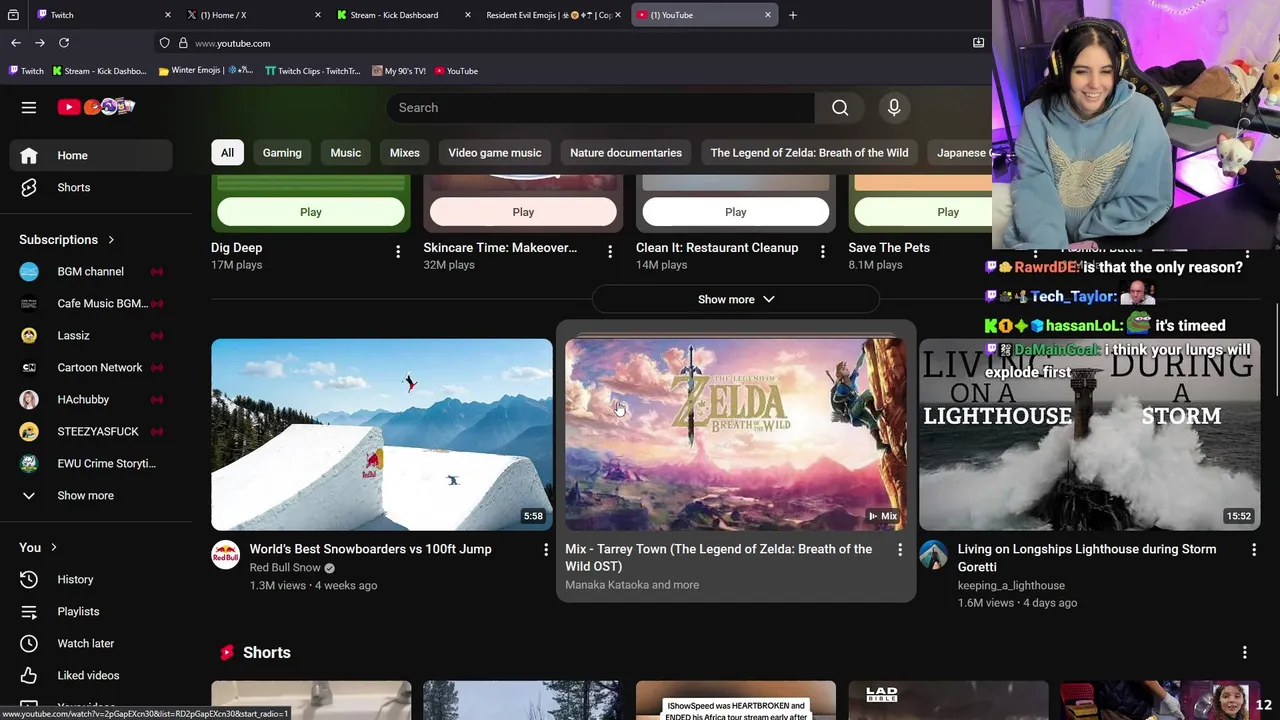Screen dimensions: 1280x720
Task: Click the YouTube logo
Action: (96, 107)
